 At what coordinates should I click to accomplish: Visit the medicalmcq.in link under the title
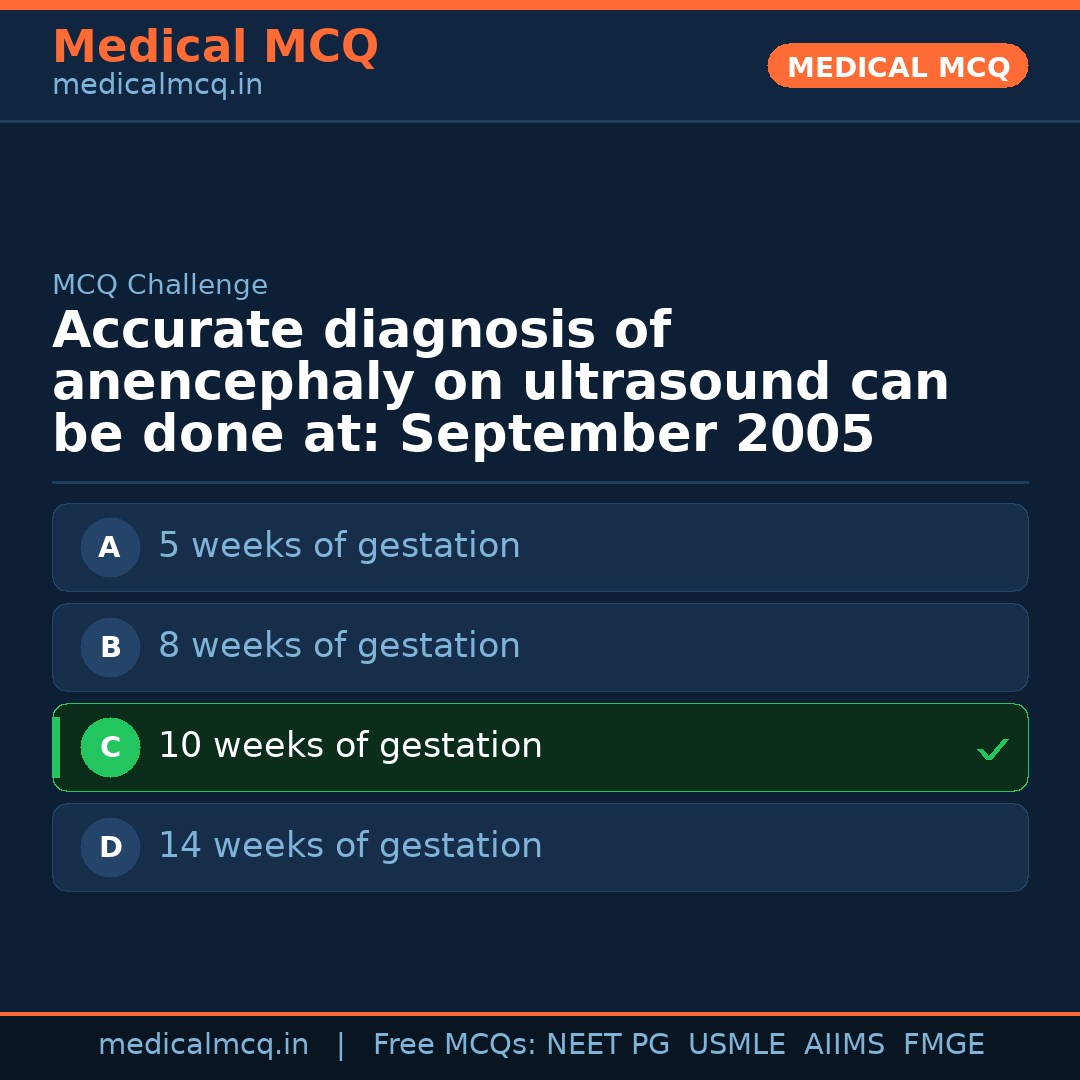pos(157,86)
